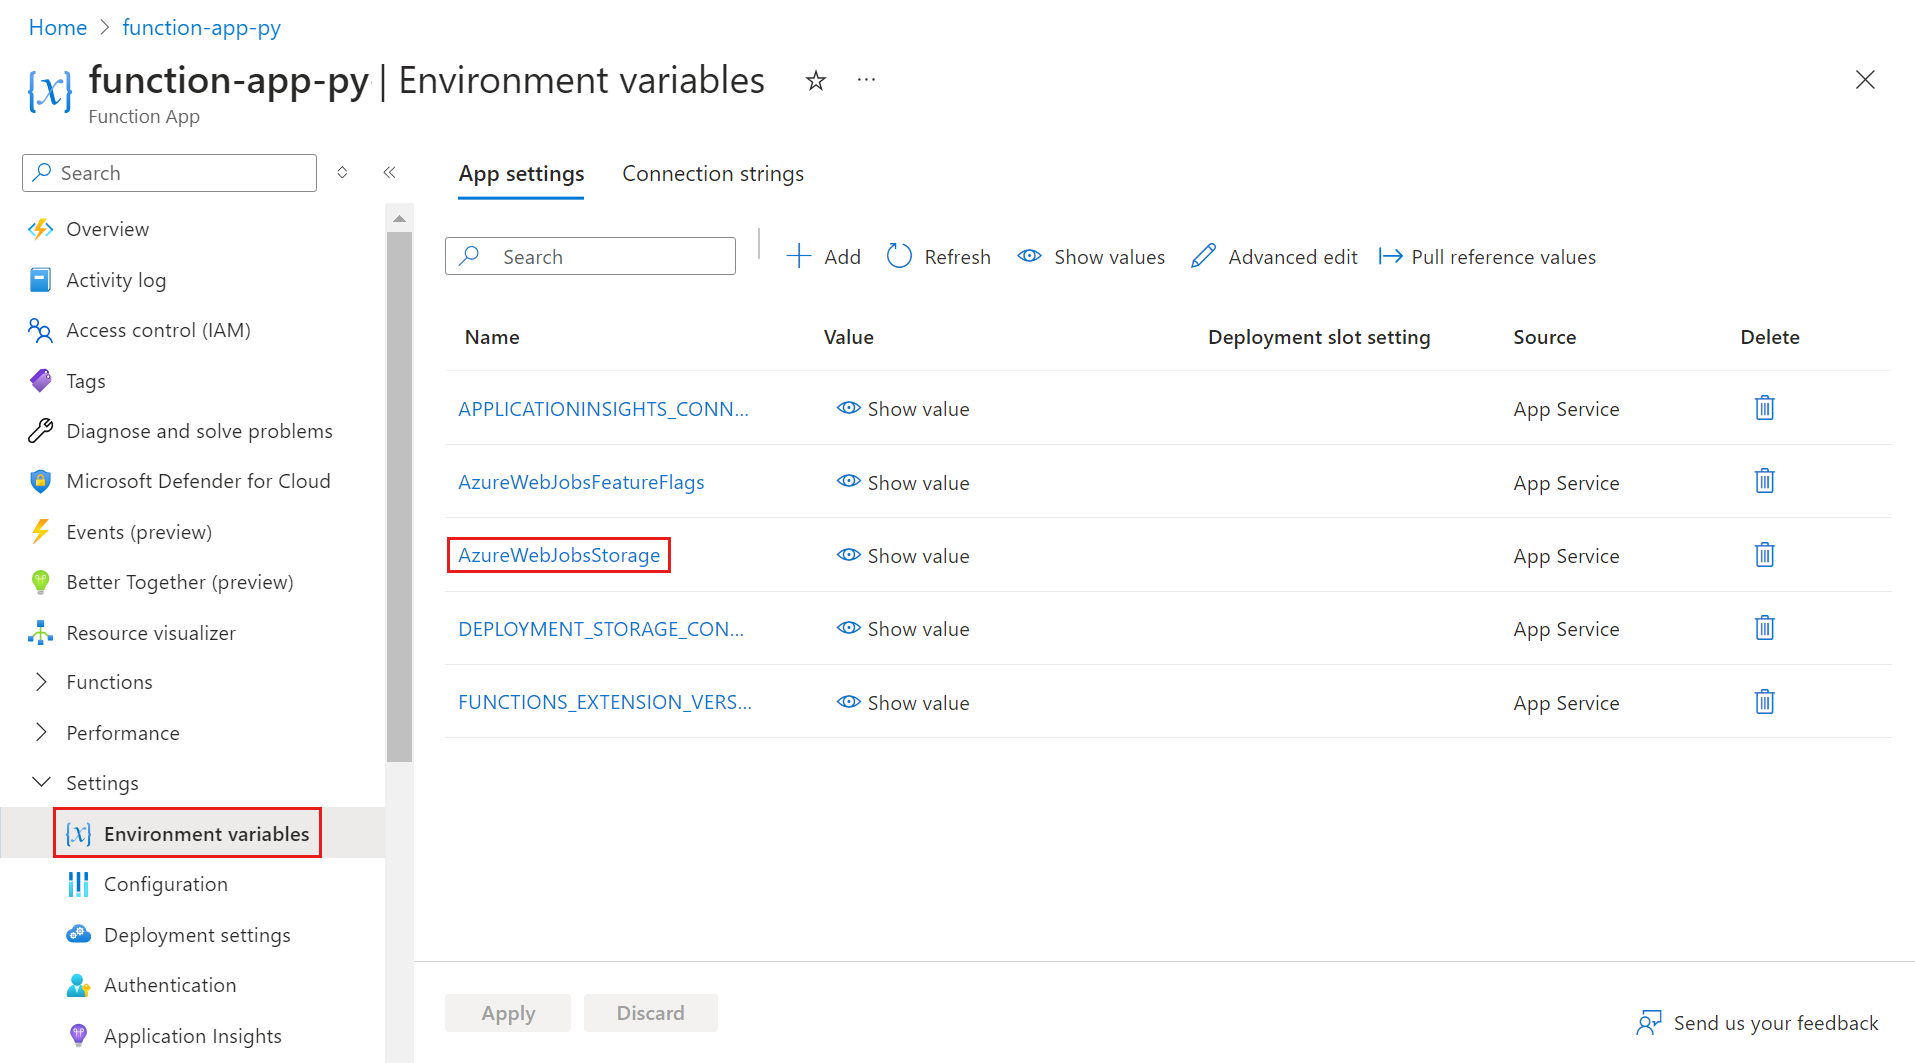Apply the environment variable changes
The width and height of the screenshot is (1915, 1063).
pyautogui.click(x=507, y=1012)
